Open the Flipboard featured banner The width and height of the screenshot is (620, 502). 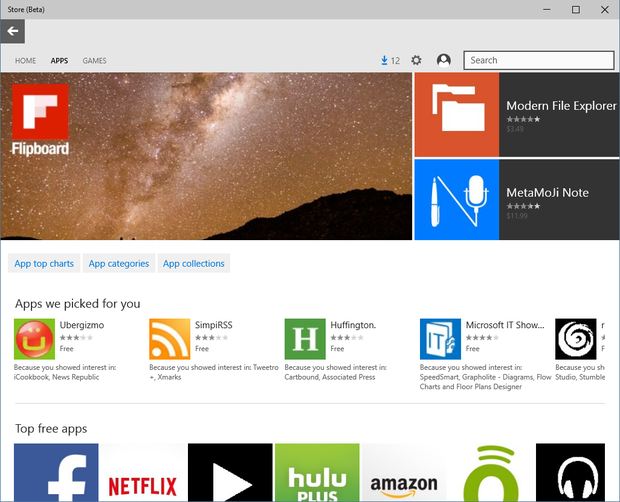point(206,156)
